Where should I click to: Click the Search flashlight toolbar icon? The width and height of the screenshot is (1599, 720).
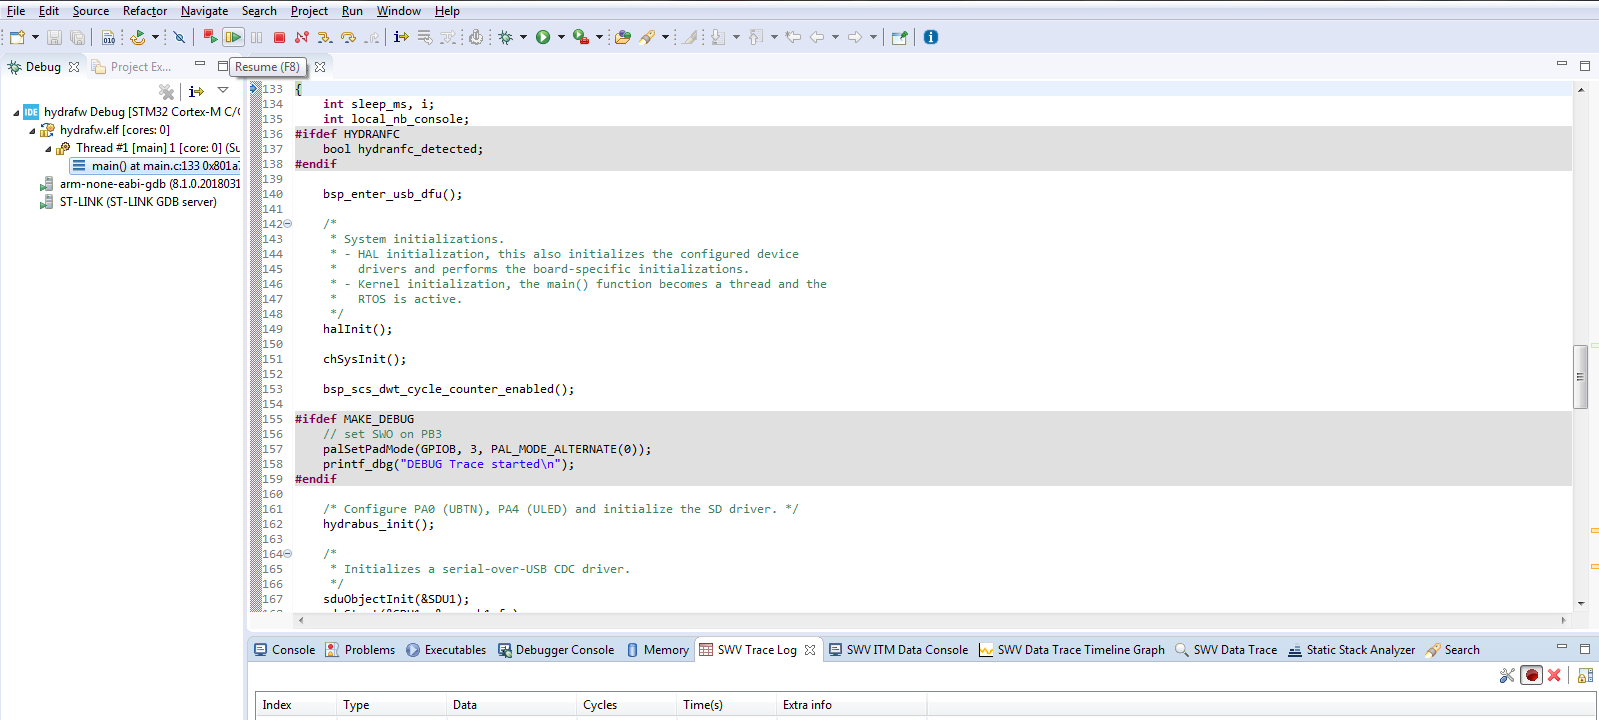[647, 37]
